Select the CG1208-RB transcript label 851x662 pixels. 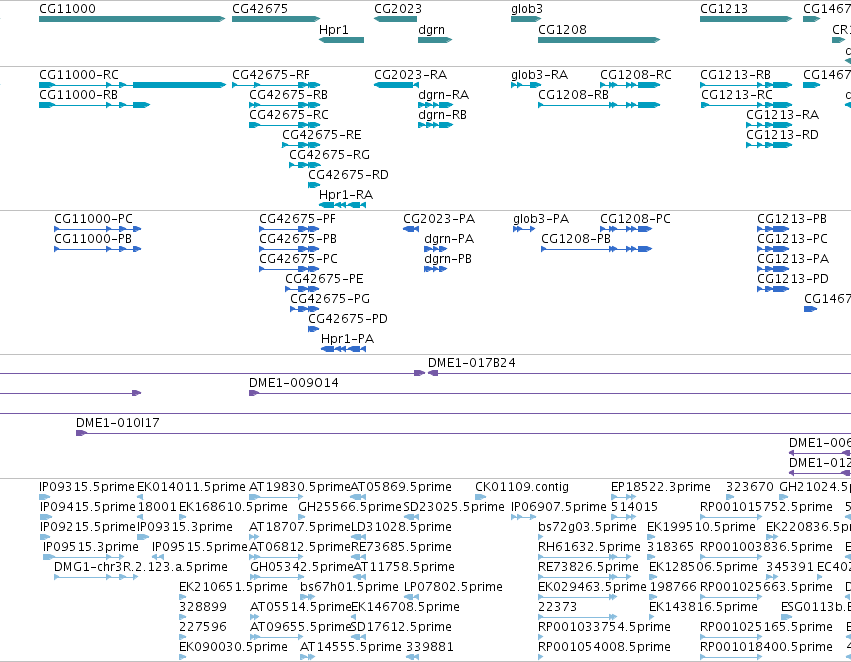tap(574, 95)
